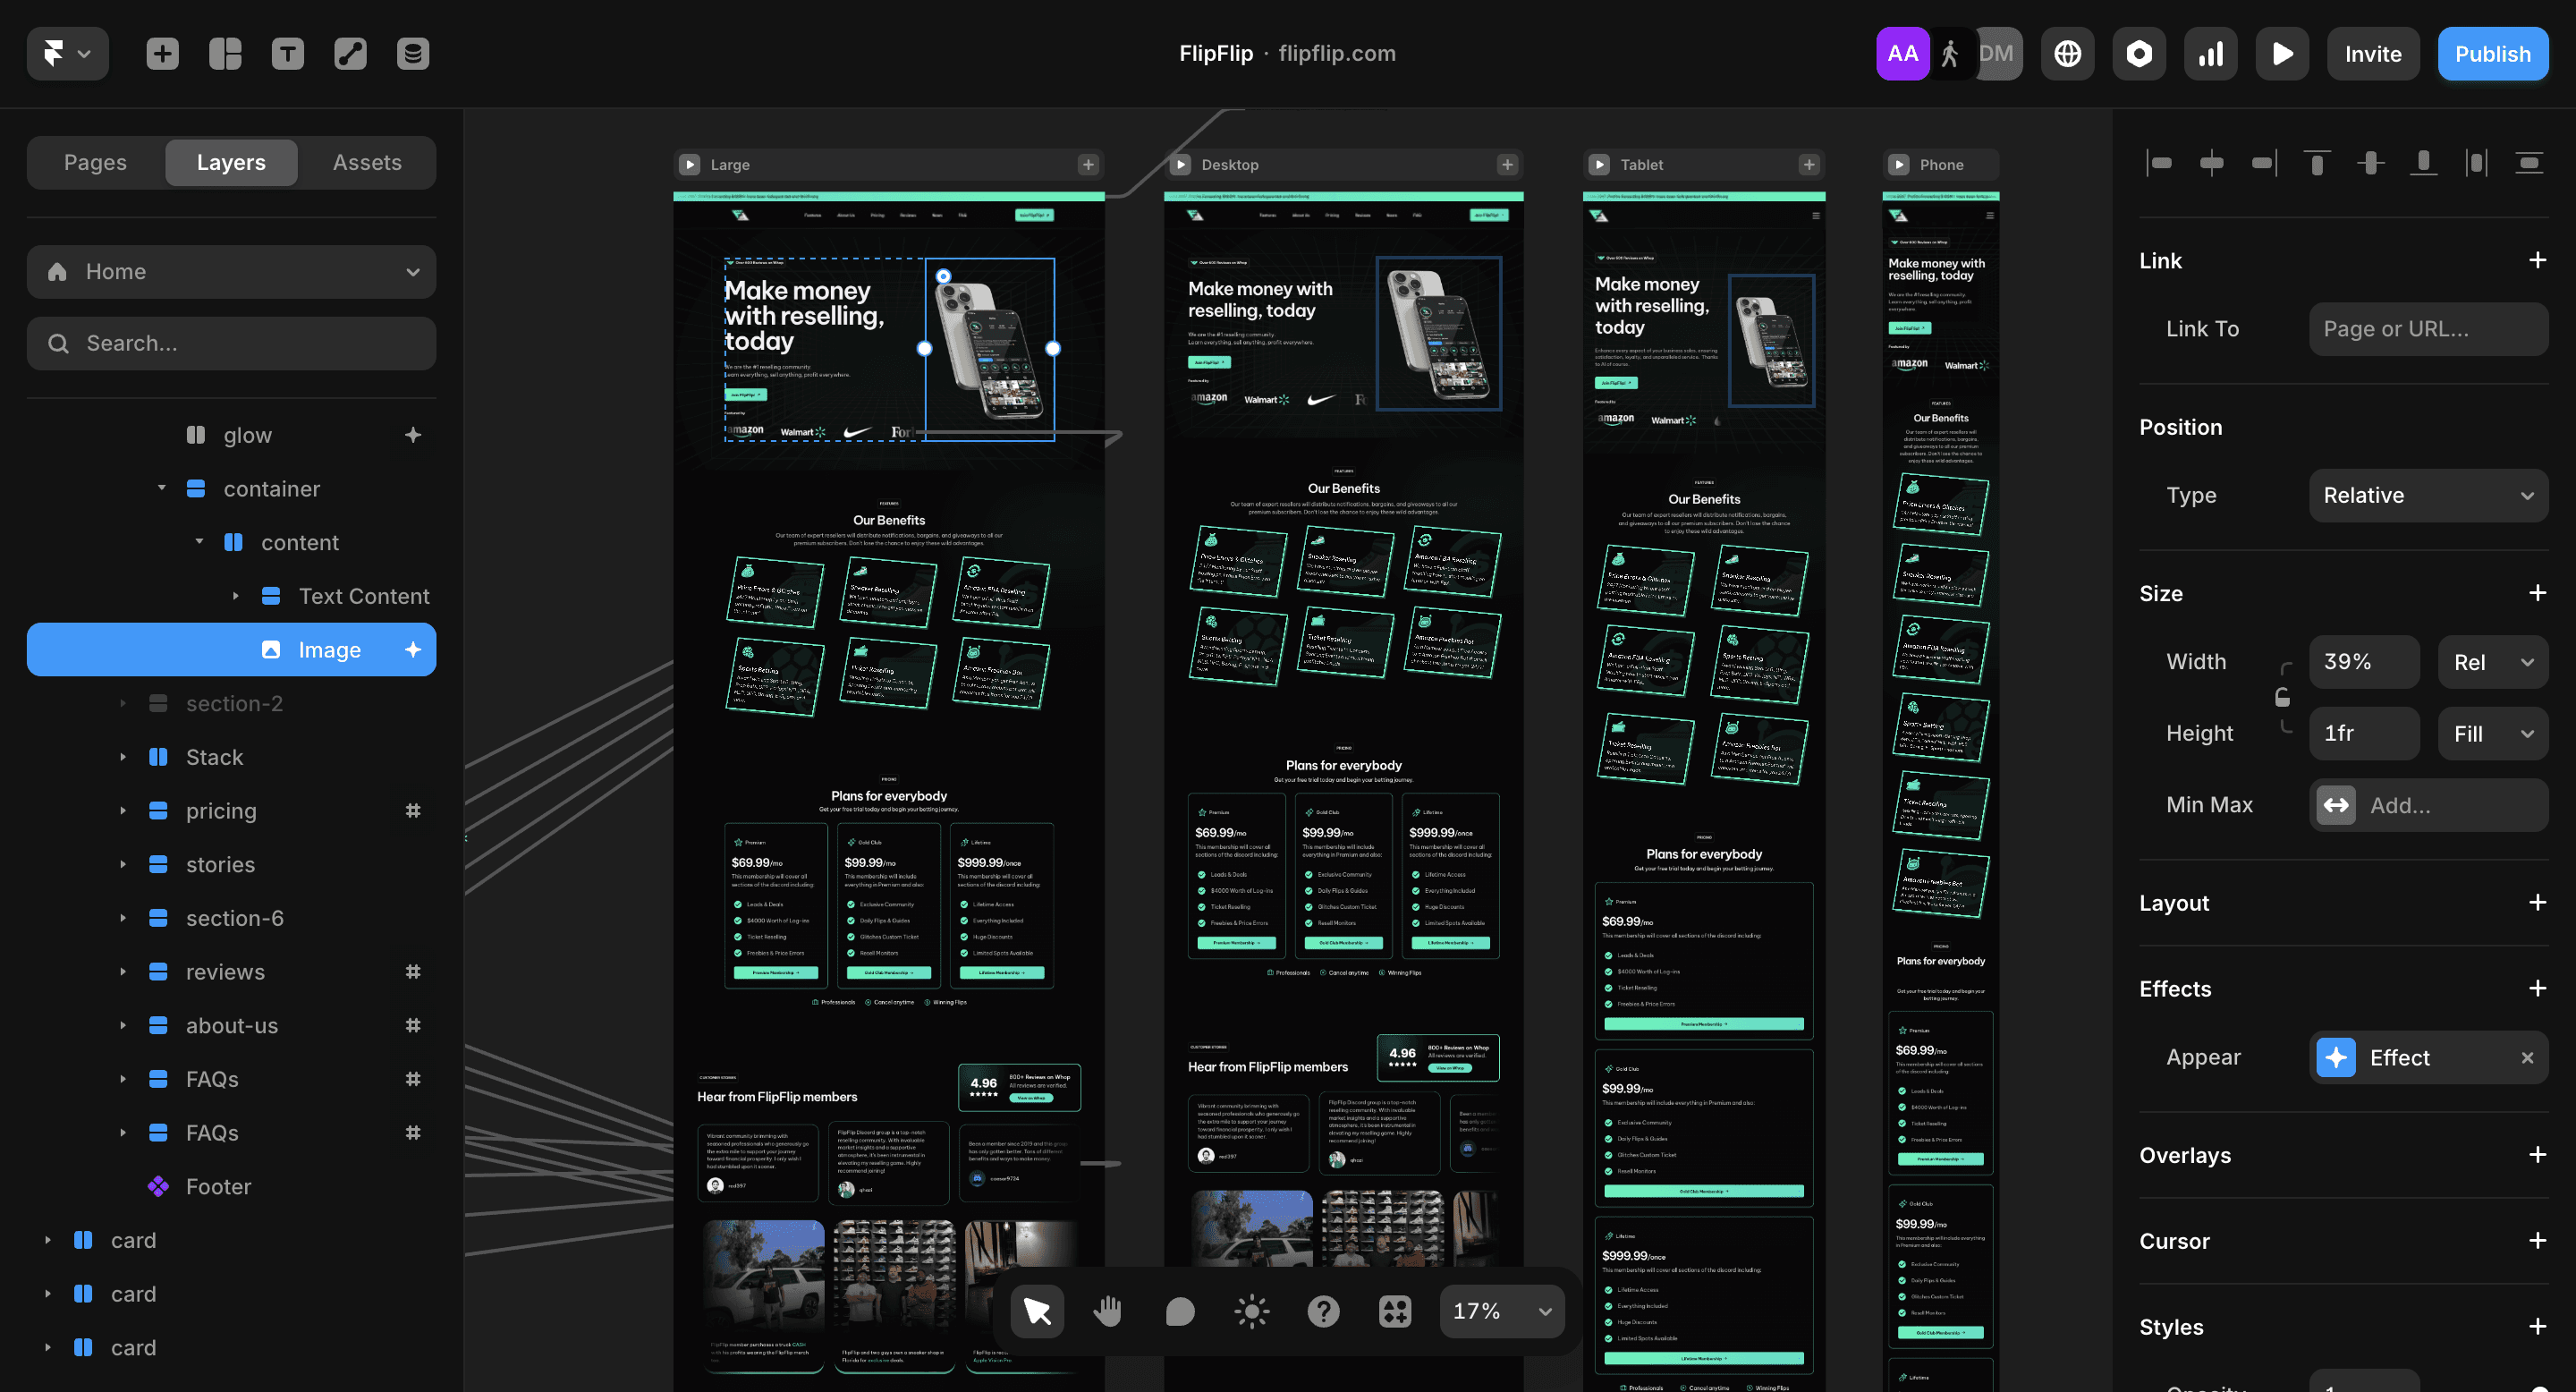This screenshot has width=2576, height=1392.
Task: Open the Framer main menu logo
Action: point(67,54)
